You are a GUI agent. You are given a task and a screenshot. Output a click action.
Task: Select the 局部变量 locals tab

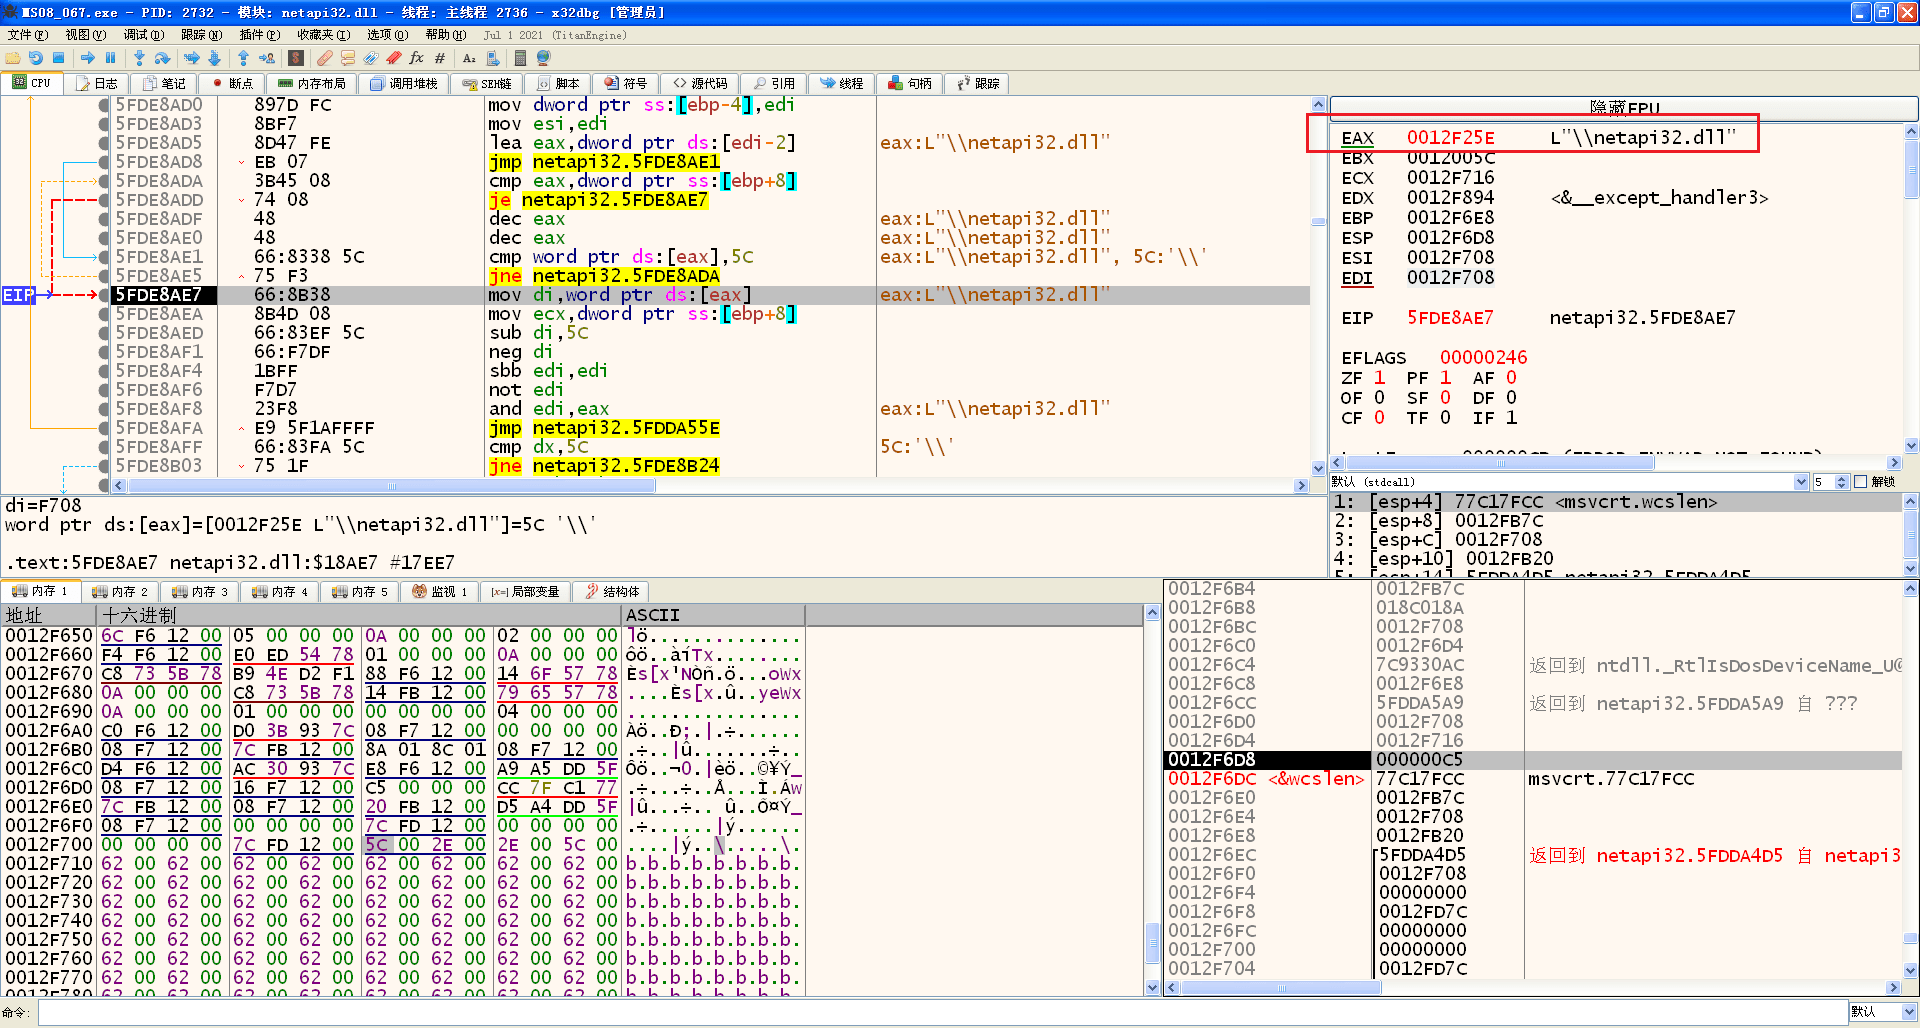point(525,592)
